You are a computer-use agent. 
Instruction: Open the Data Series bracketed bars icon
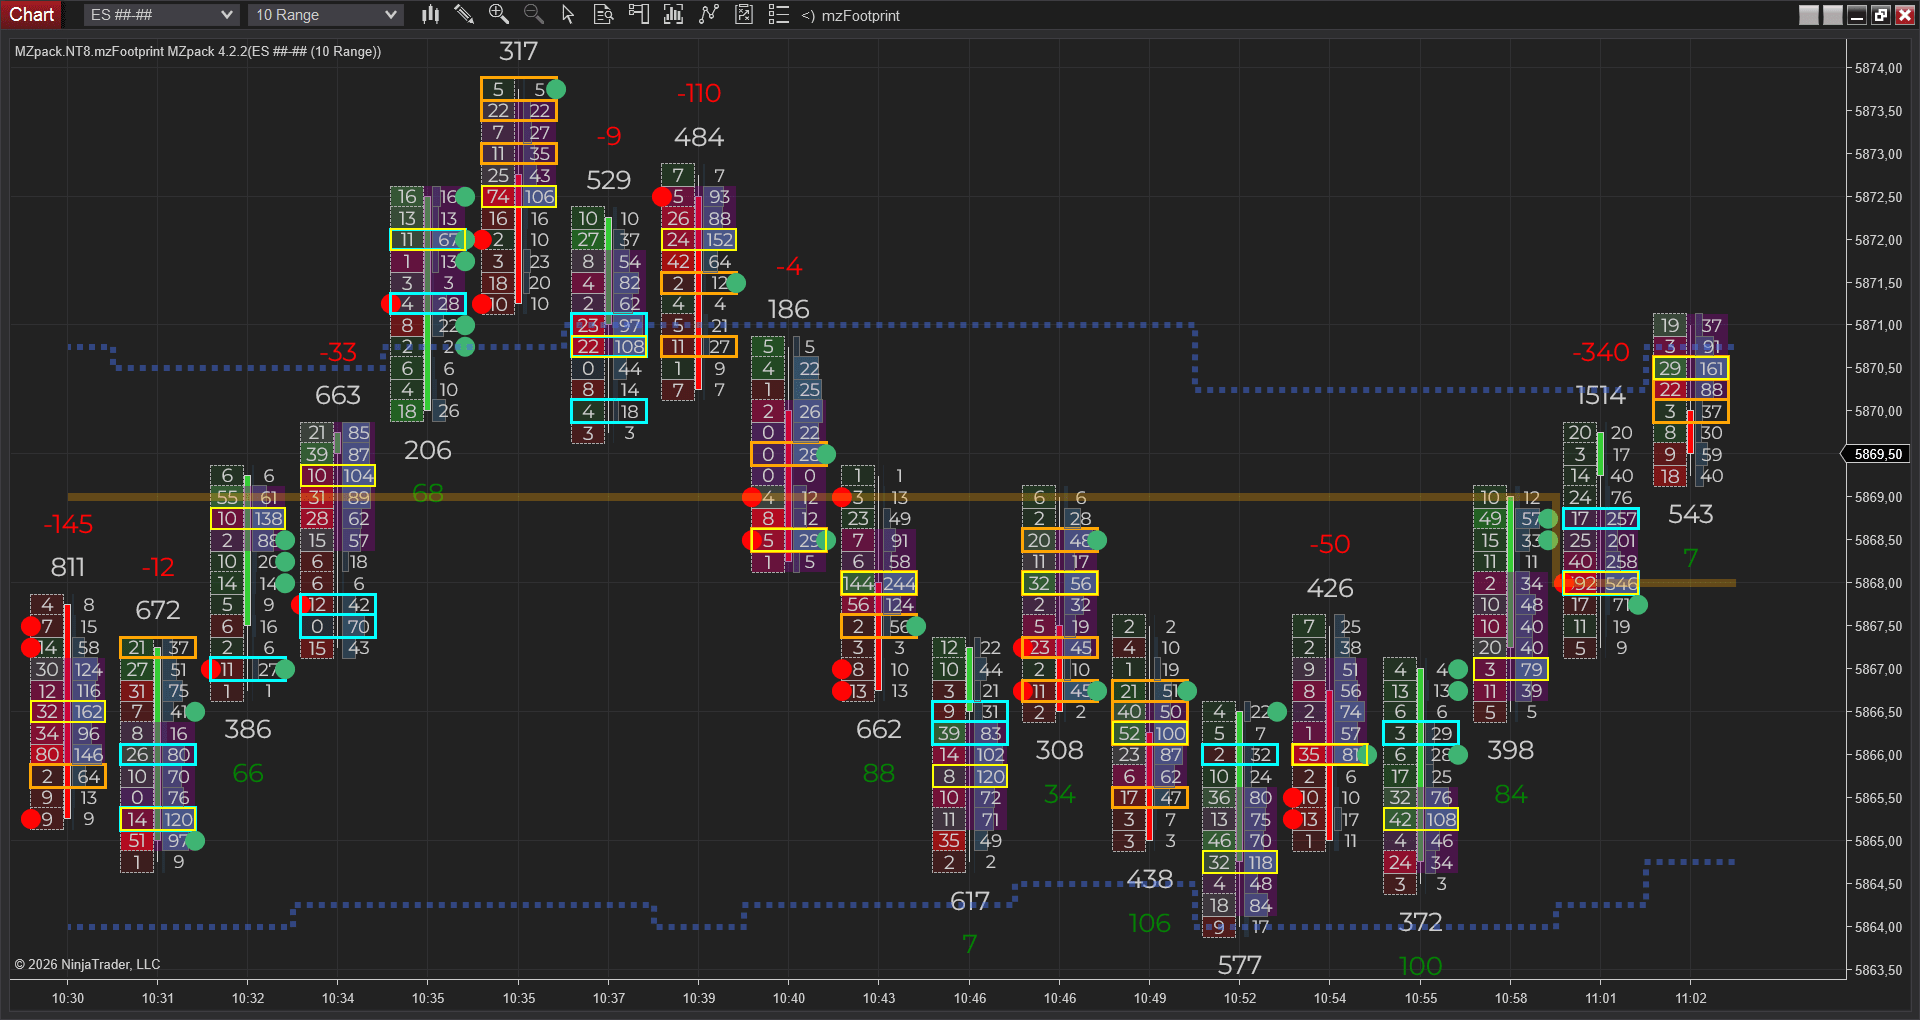pos(673,14)
